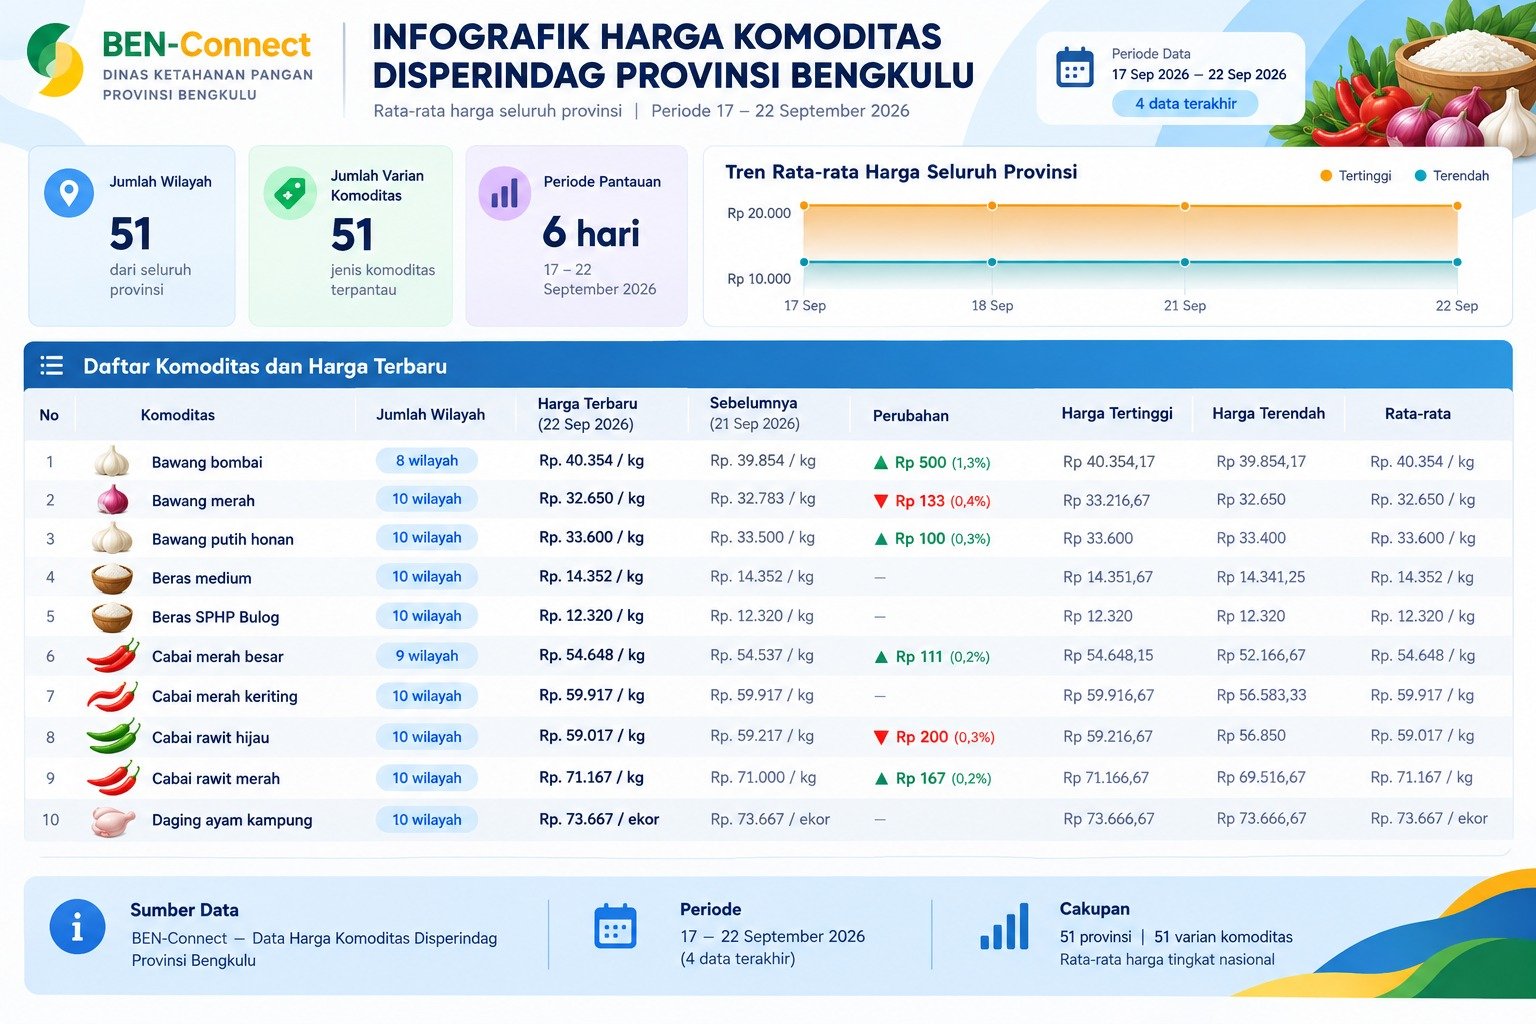Click the Jumlah Wilayah column header
This screenshot has height=1024, width=1536.
pos(431,415)
